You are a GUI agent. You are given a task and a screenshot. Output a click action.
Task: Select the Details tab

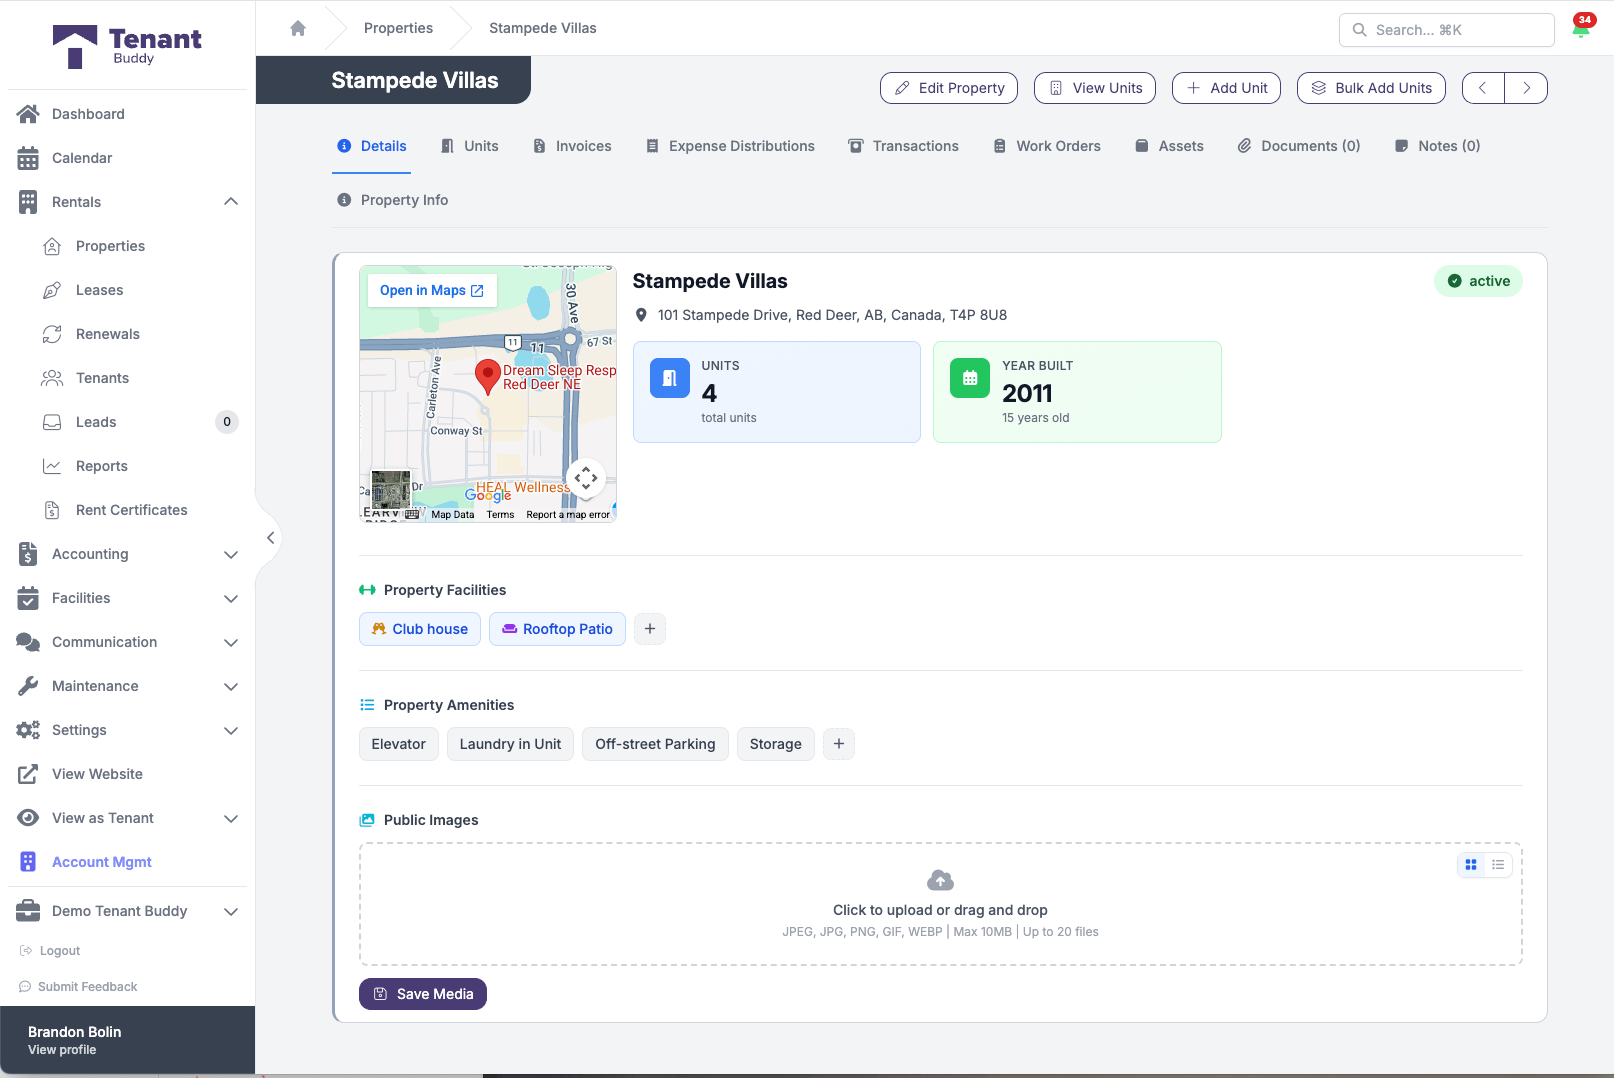pos(372,146)
